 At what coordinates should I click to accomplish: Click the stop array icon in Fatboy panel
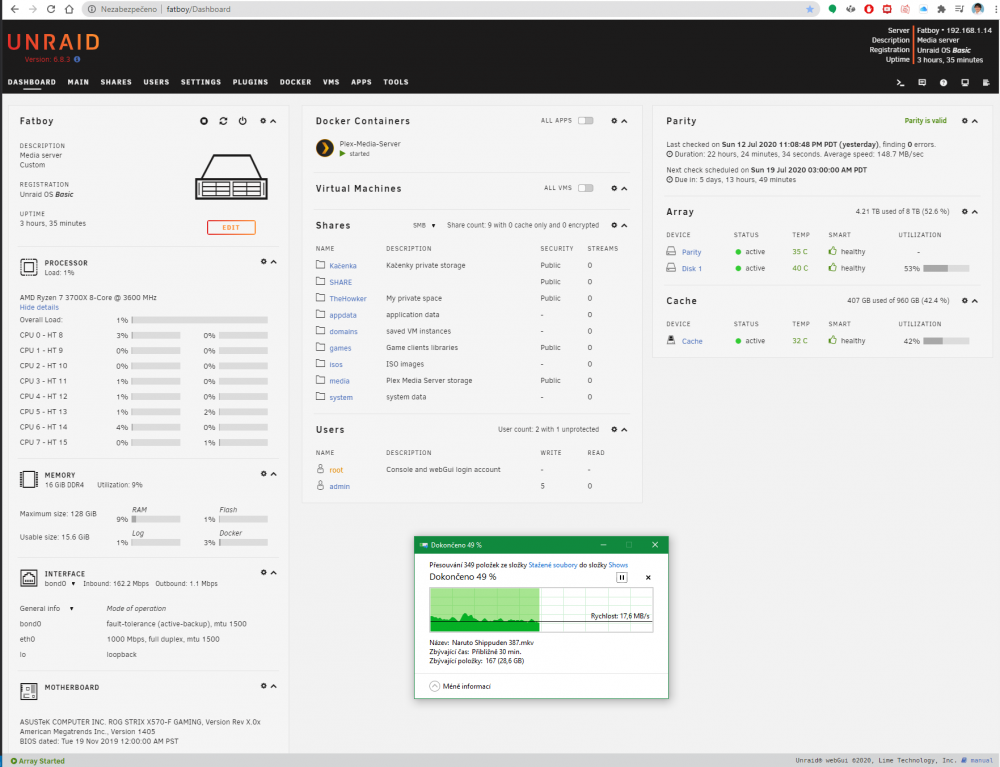tap(204, 121)
